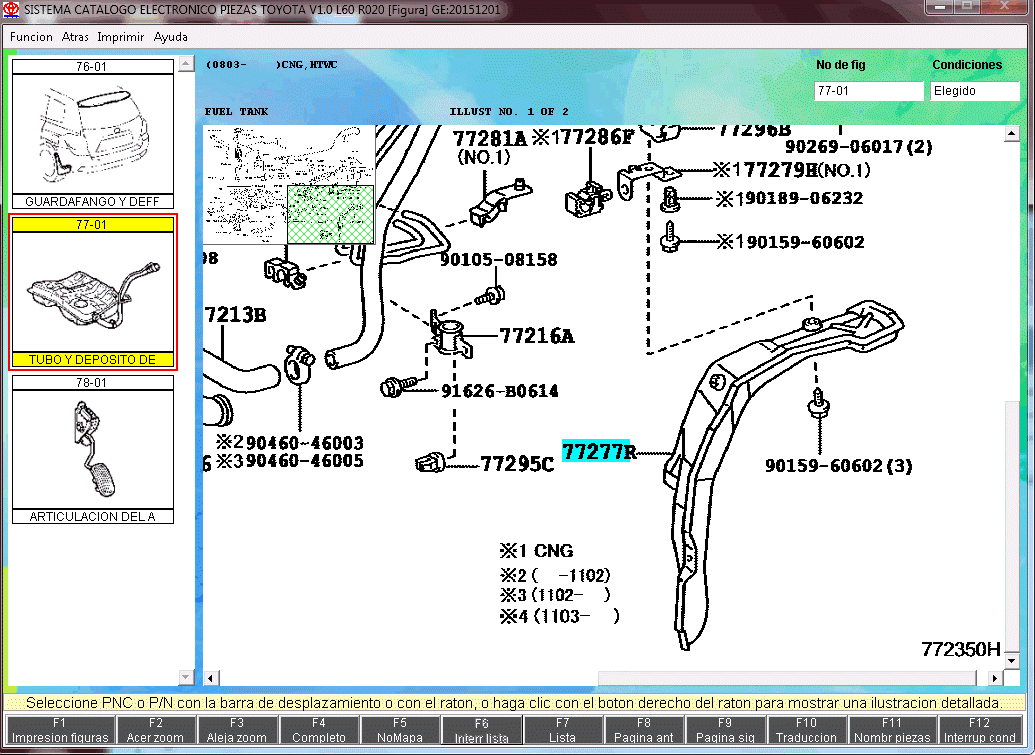Open the Imprimir menu
Image resolution: width=1035 pixels, height=755 pixels.
click(121, 37)
